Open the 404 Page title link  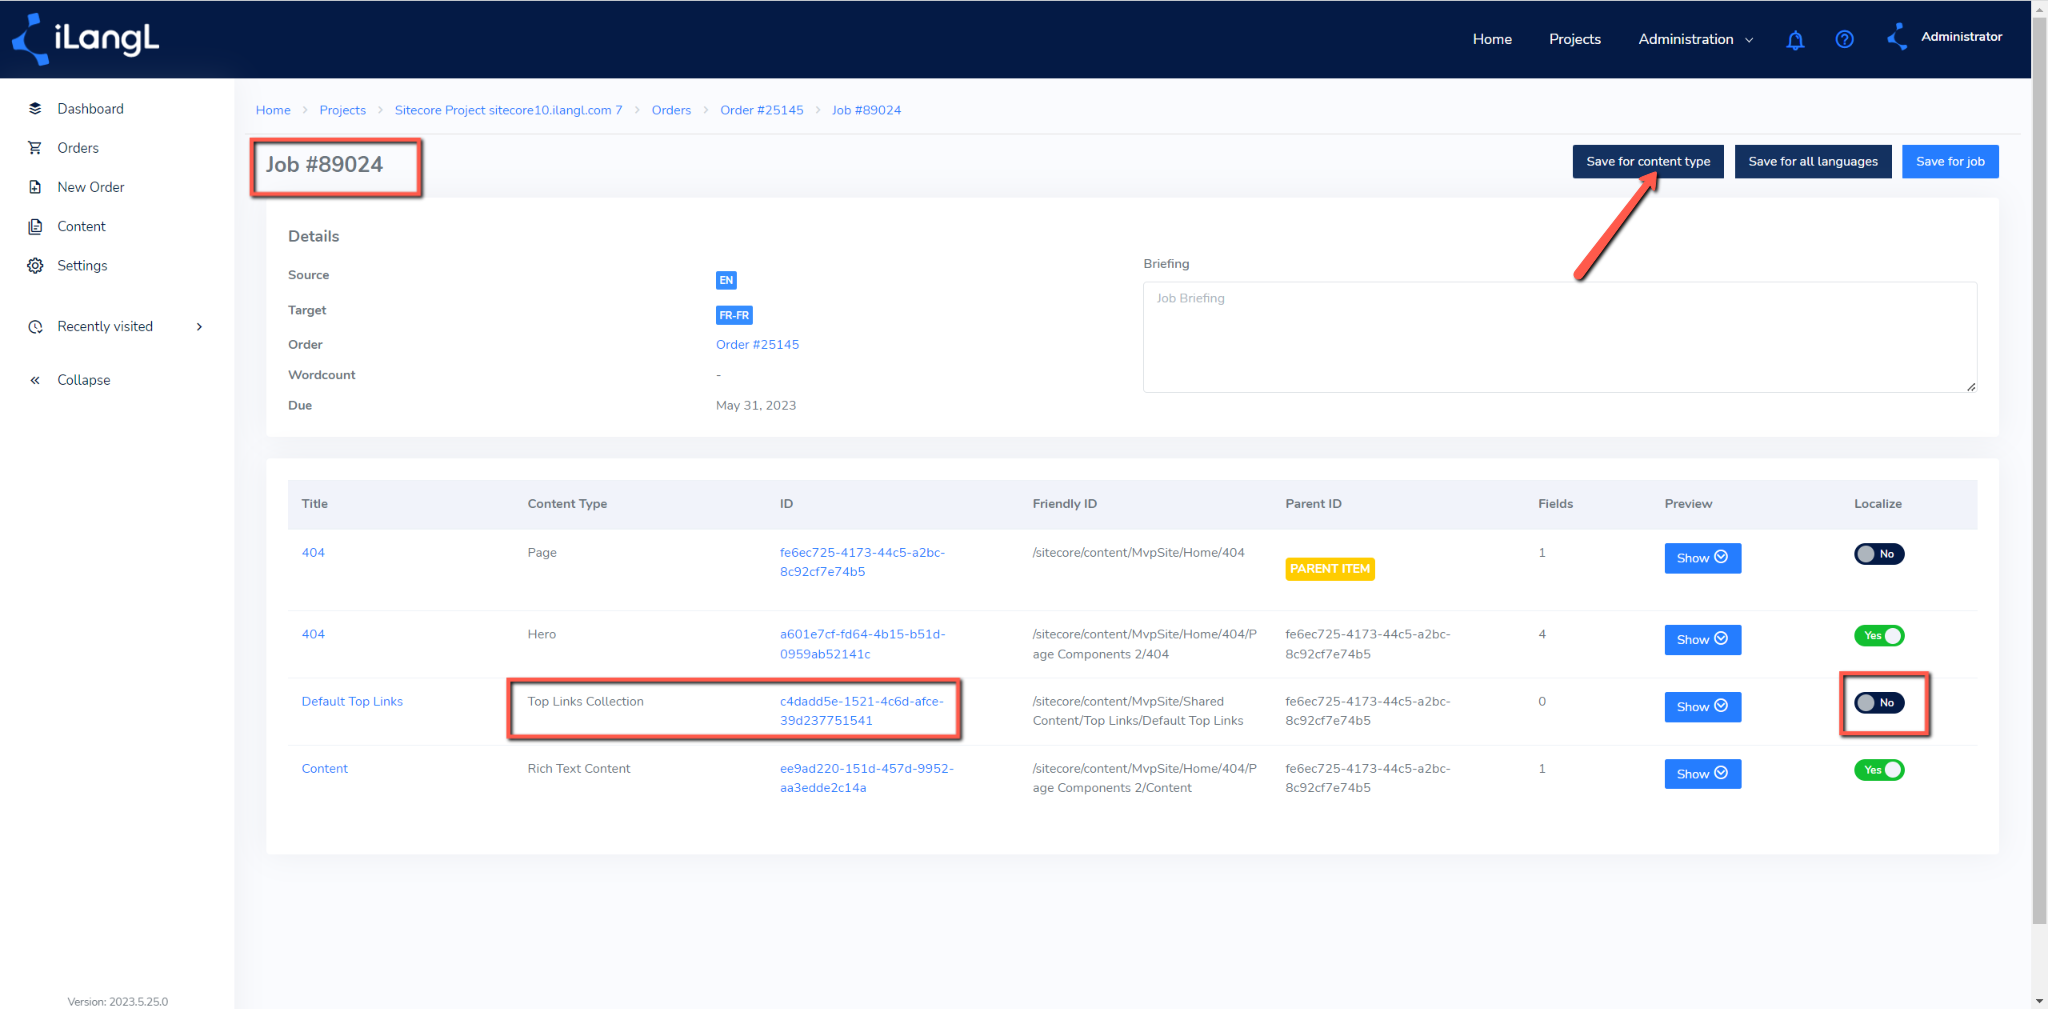tap(313, 553)
